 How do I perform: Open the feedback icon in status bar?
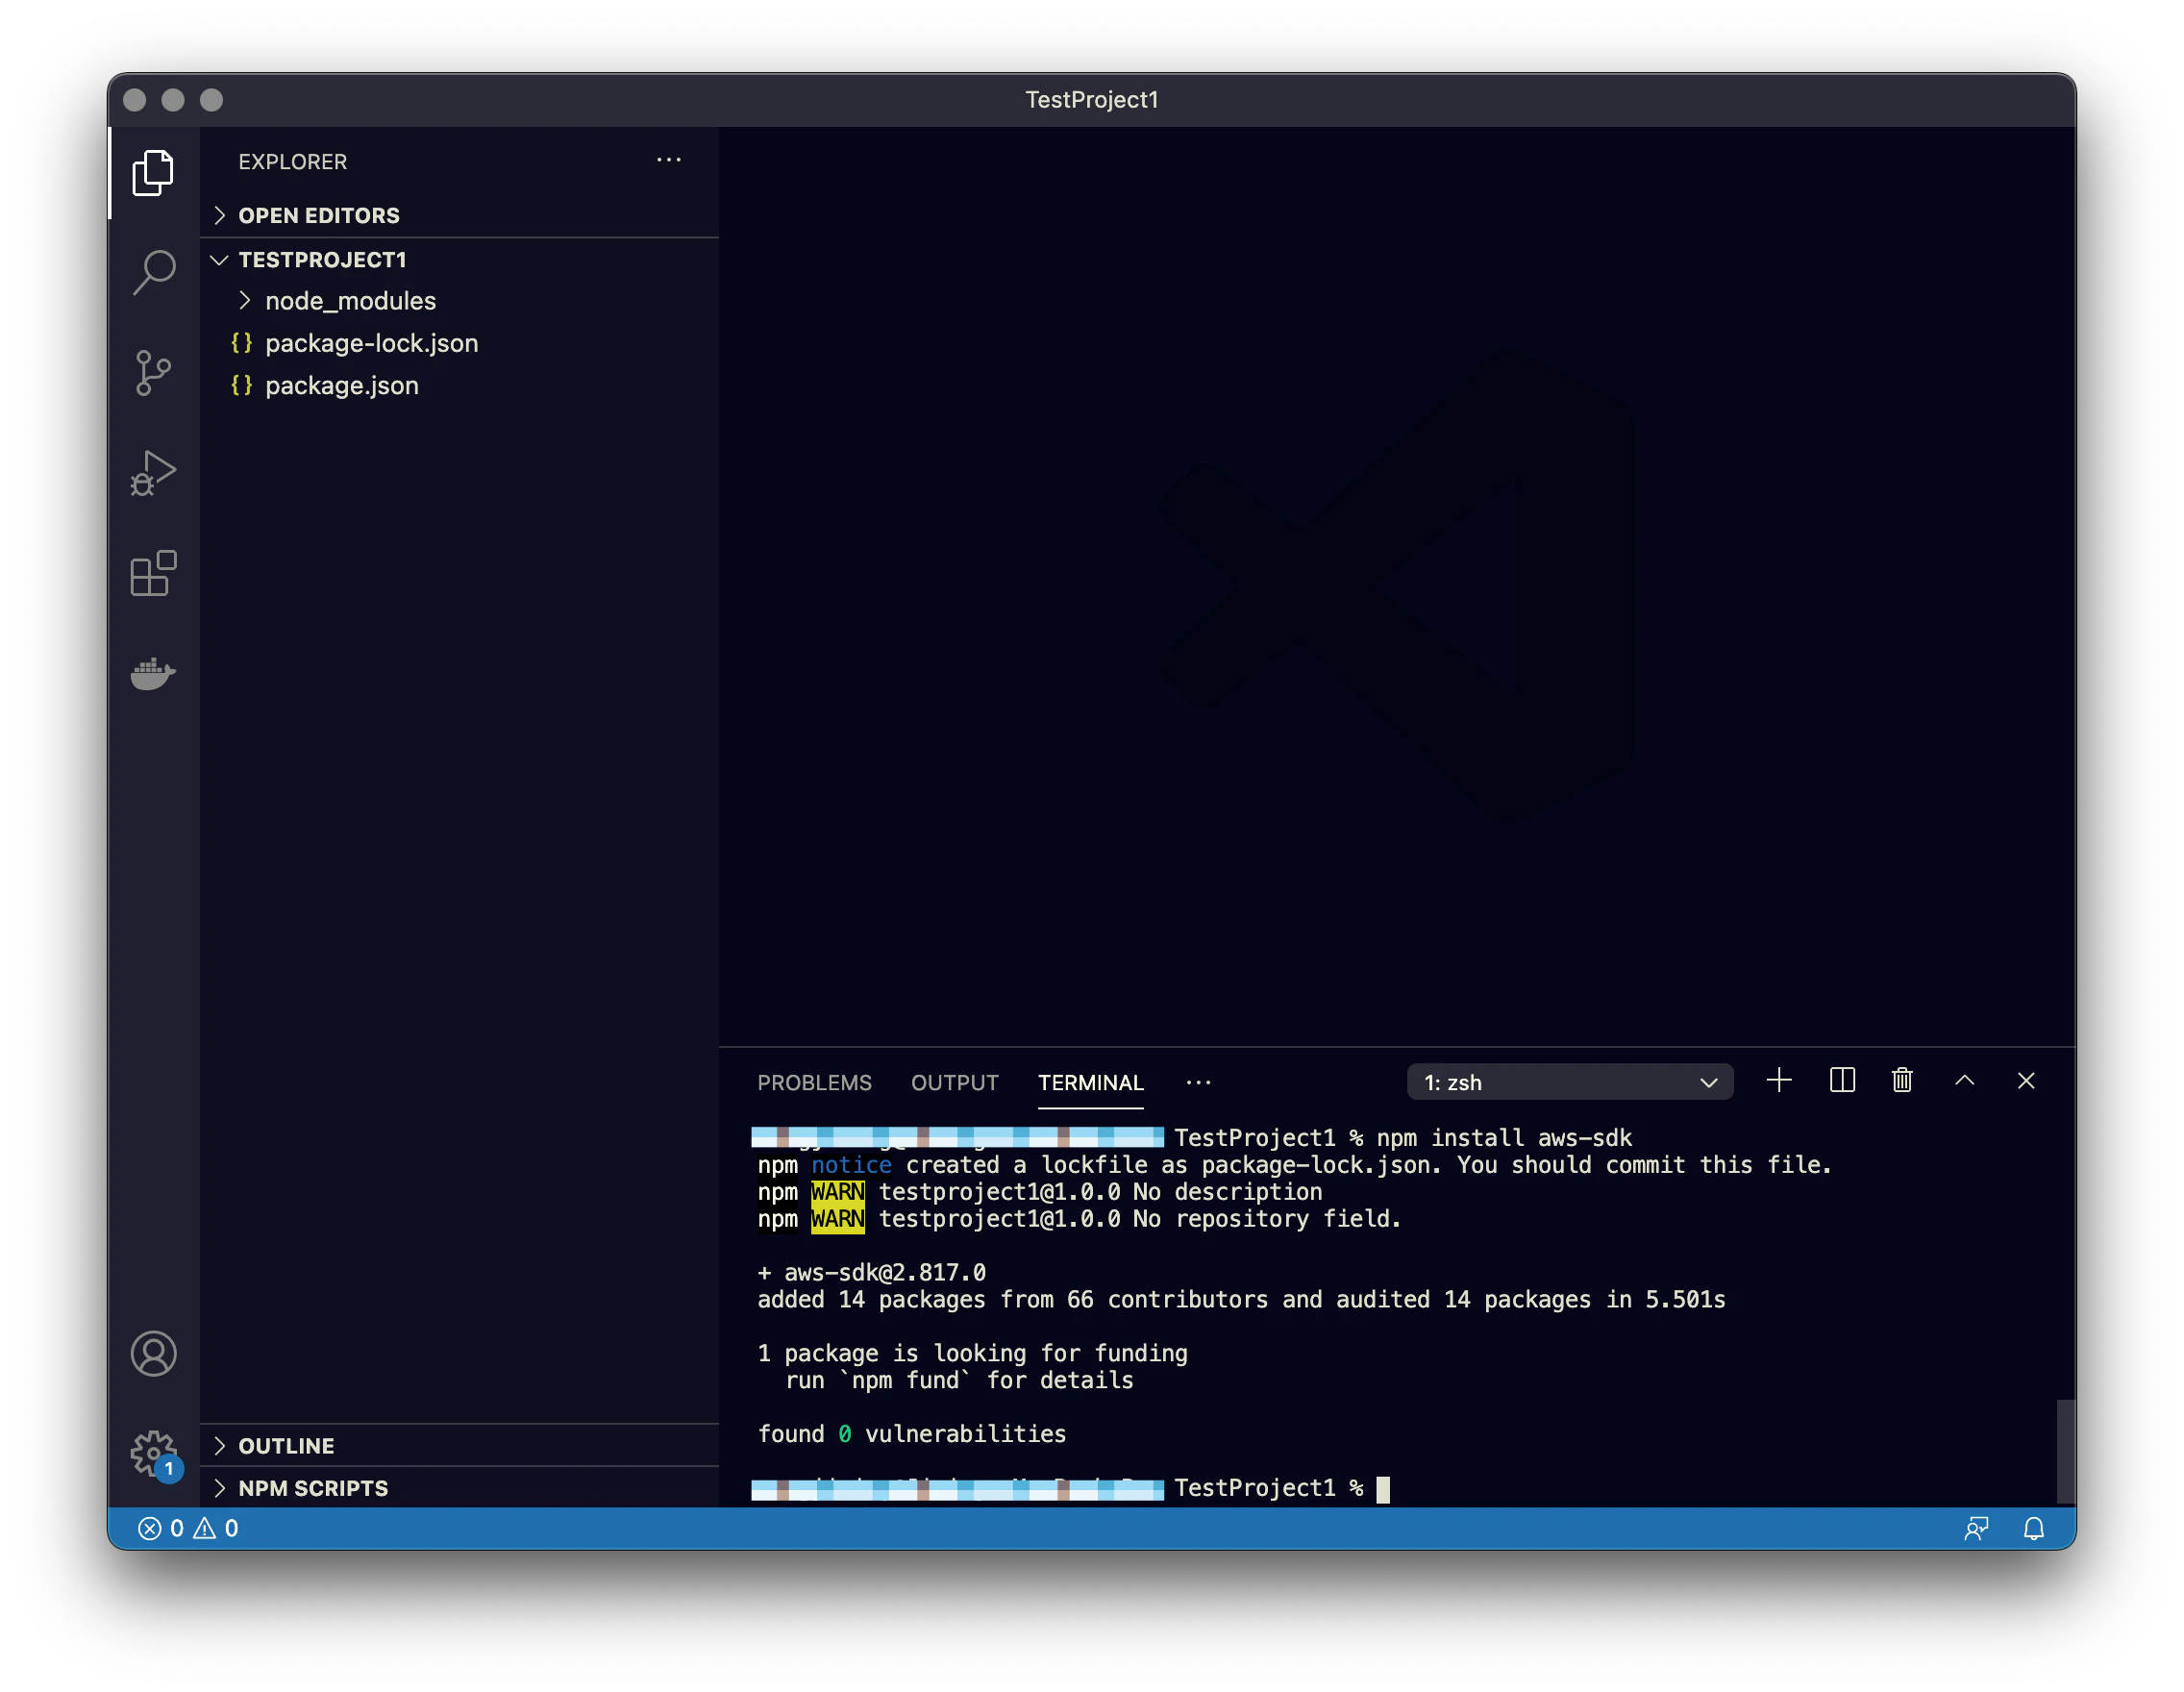click(1976, 1529)
